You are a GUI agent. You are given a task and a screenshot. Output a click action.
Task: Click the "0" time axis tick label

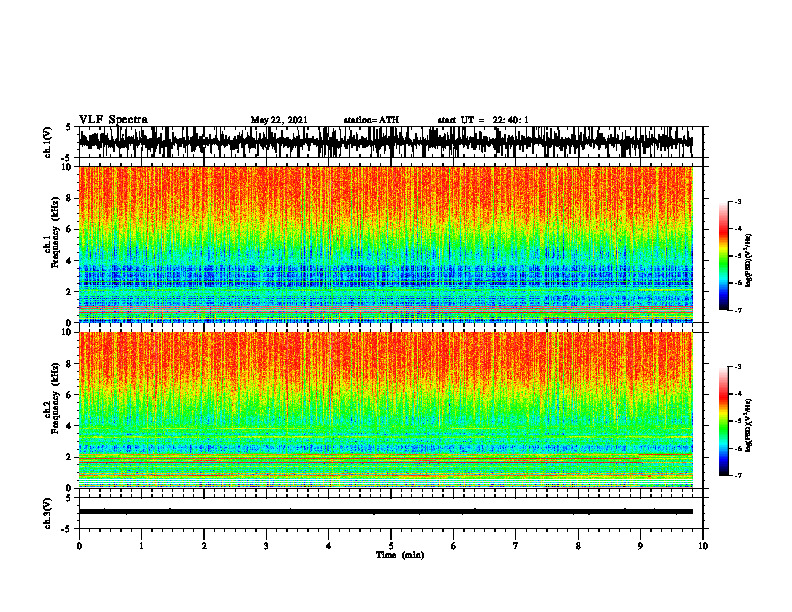[79, 546]
